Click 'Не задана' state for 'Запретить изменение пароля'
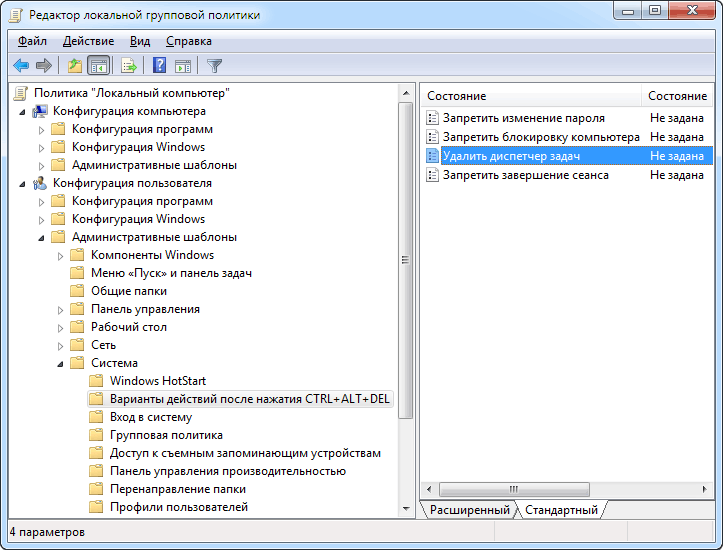This screenshot has height=550, width=723. tap(677, 118)
